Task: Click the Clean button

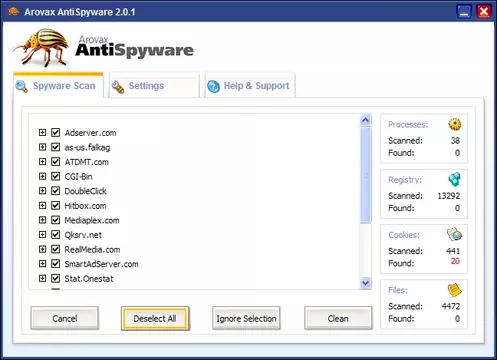Action: coord(338,318)
